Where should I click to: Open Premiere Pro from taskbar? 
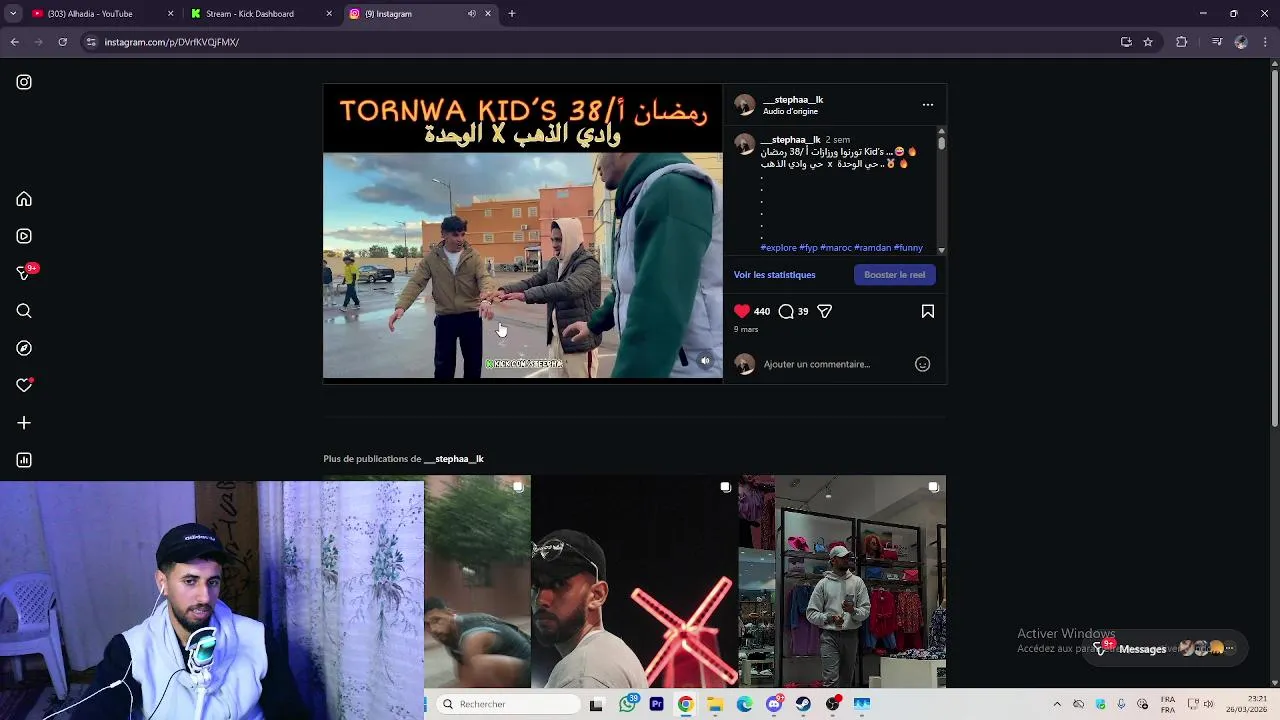tap(656, 704)
